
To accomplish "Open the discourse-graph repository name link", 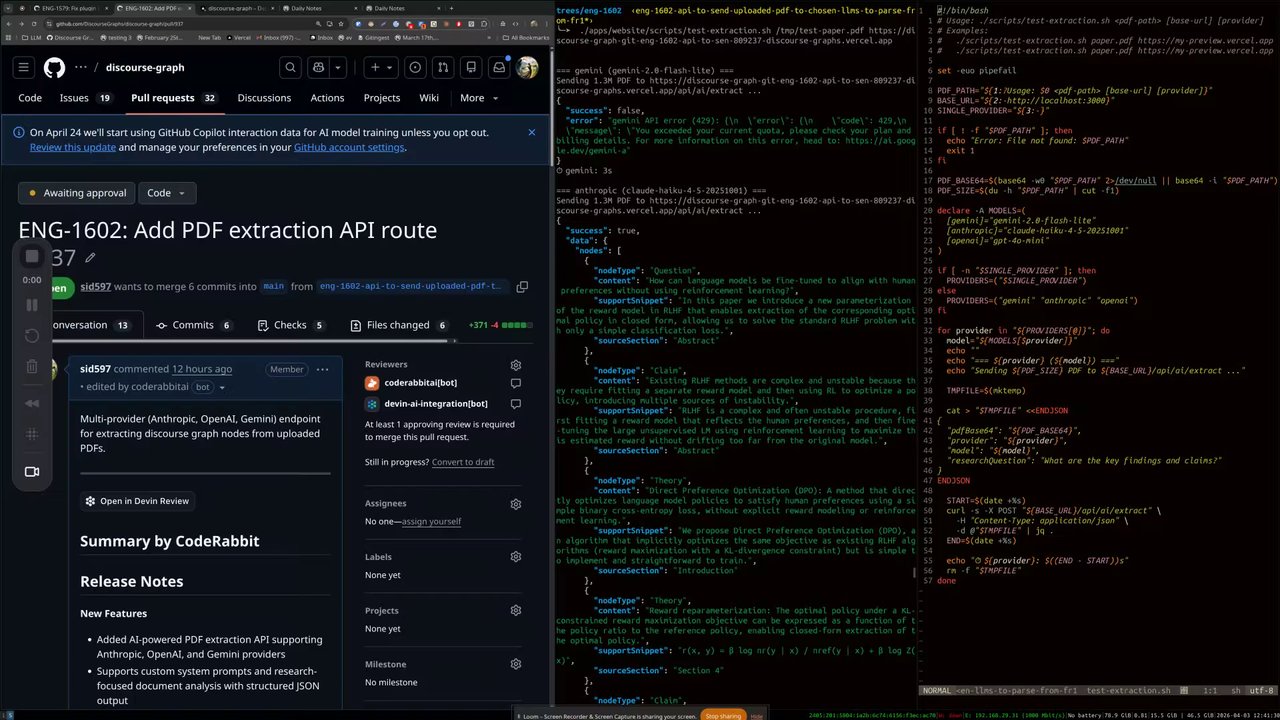I will tap(147, 68).
